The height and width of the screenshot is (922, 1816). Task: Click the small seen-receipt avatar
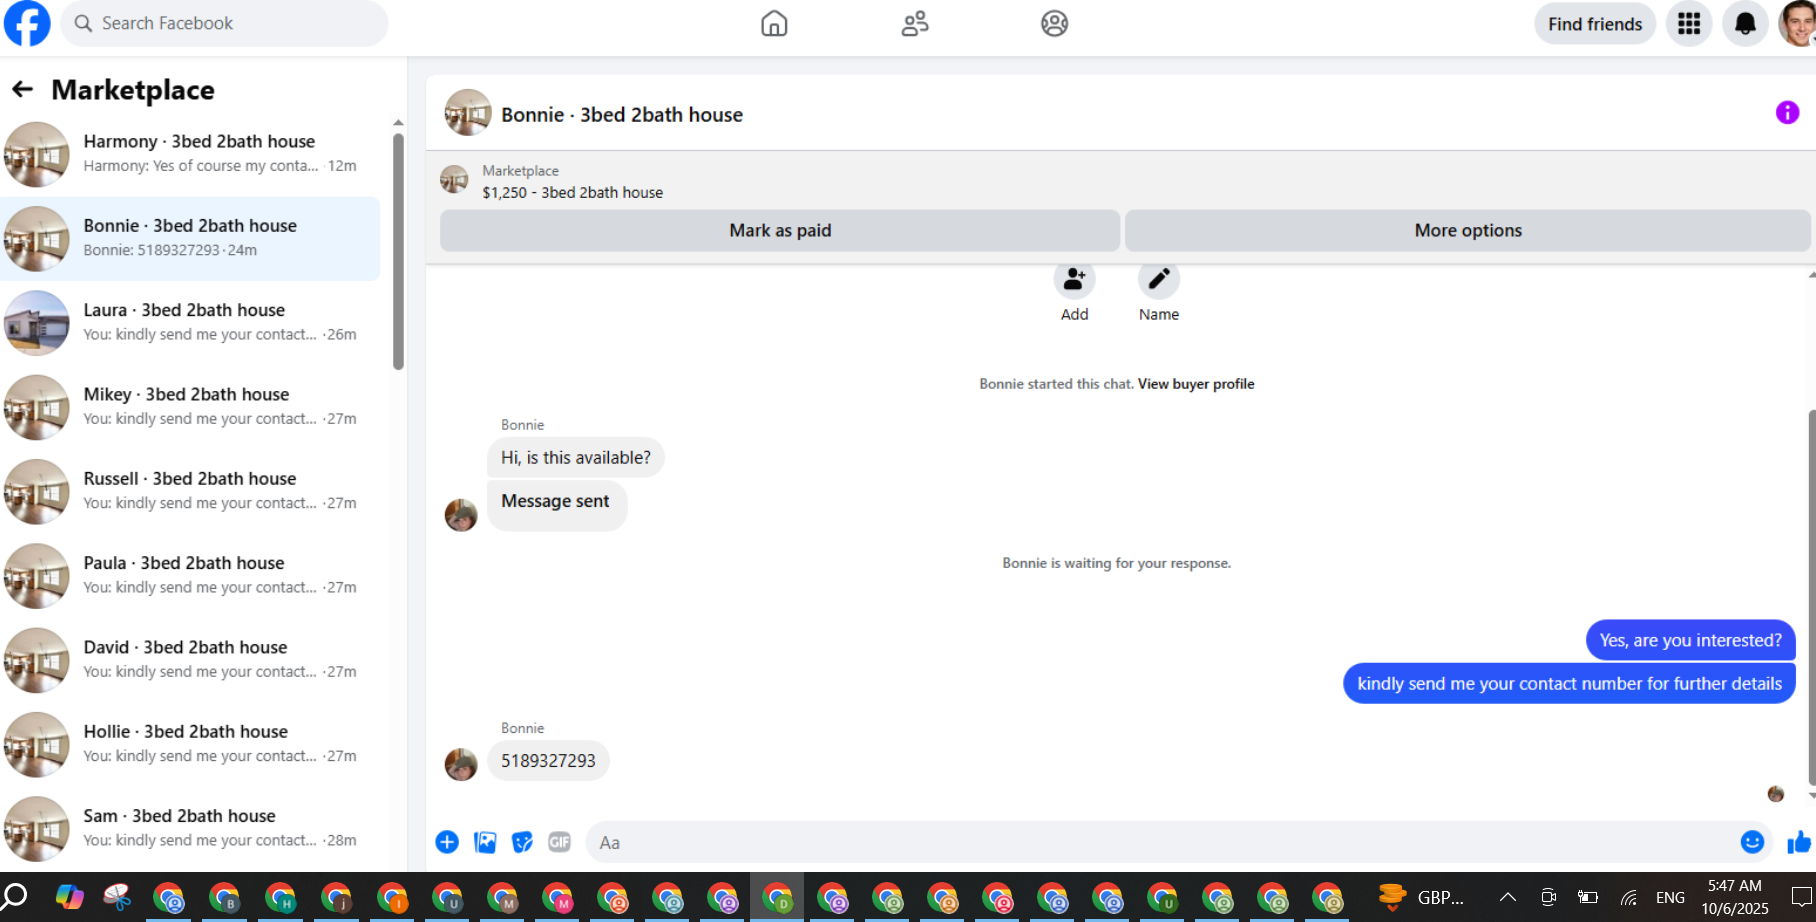pos(1776,794)
